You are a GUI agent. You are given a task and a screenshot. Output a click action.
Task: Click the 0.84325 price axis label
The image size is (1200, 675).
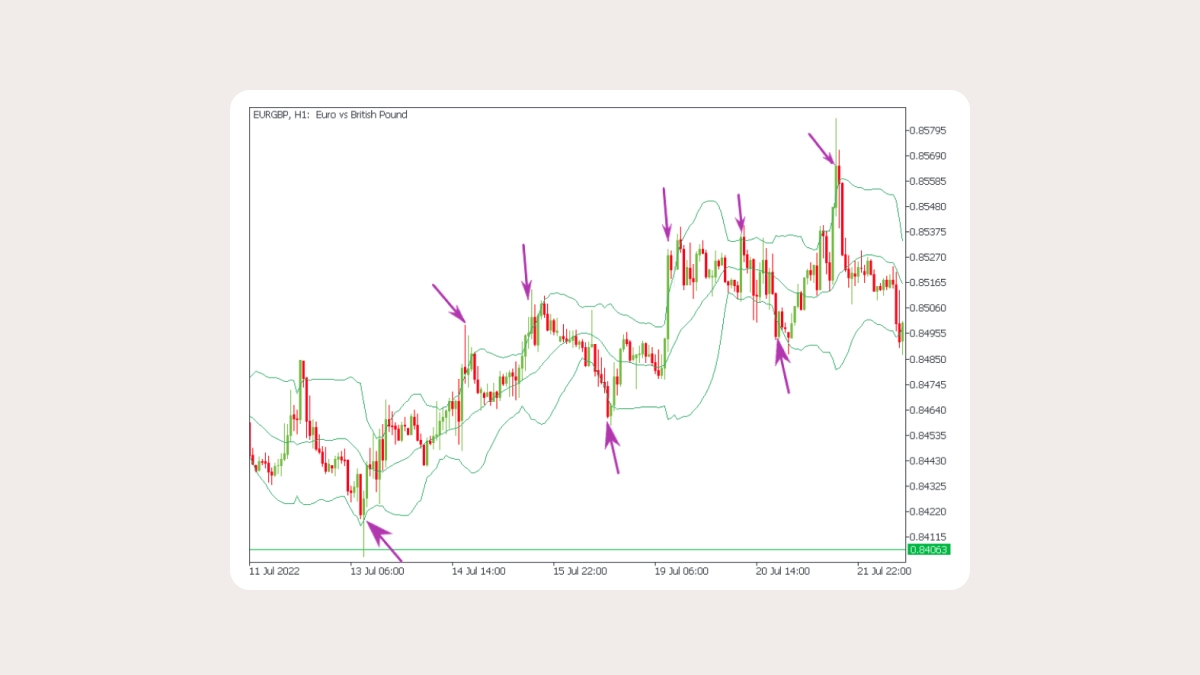coord(928,487)
